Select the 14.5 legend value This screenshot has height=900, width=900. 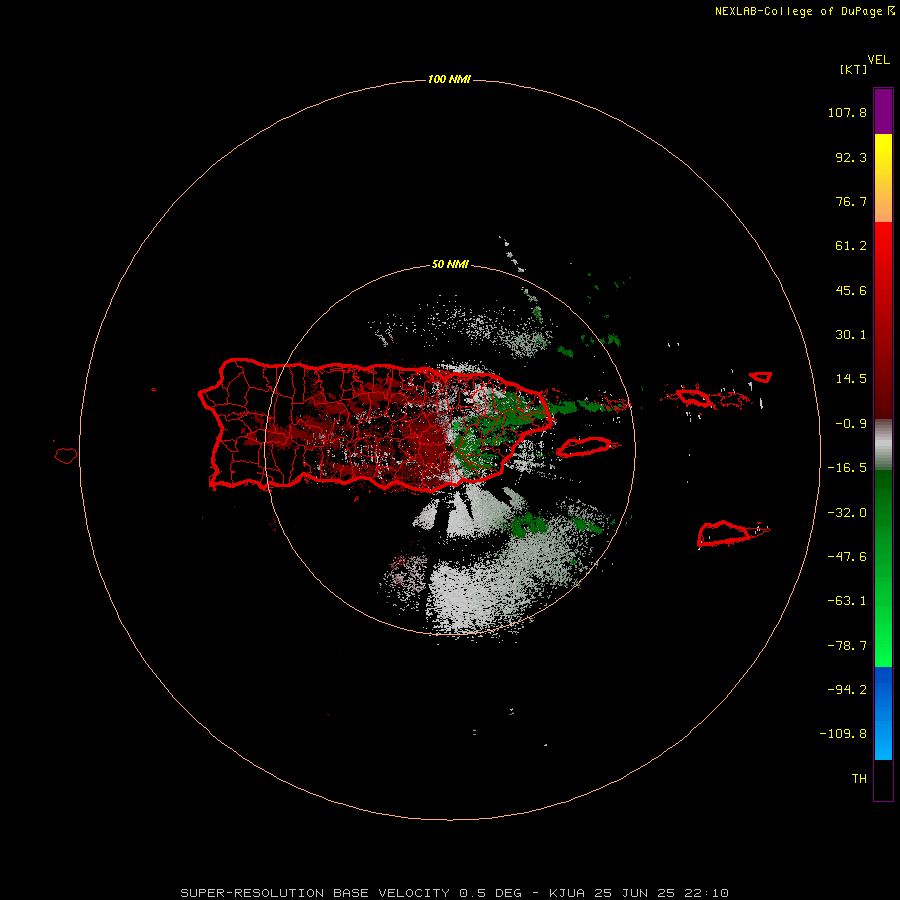(851, 379)
